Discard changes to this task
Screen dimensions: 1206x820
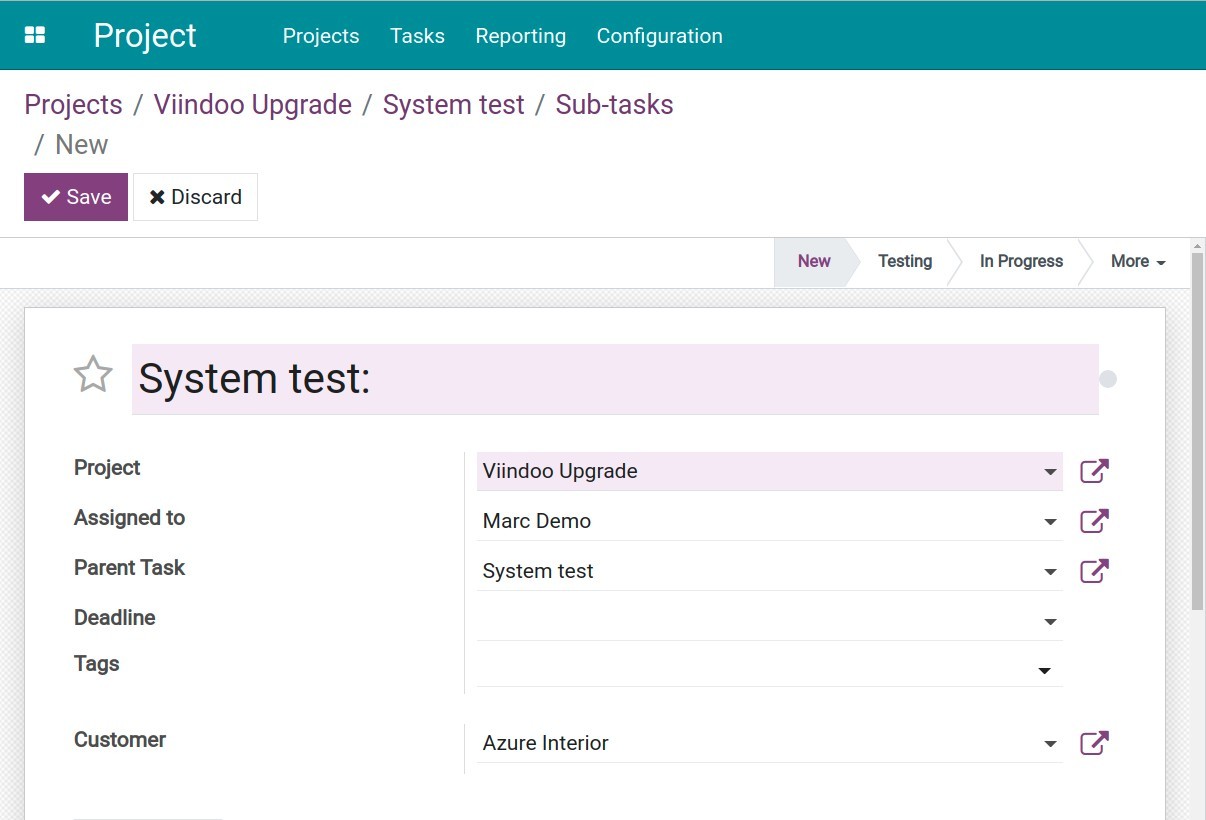(x=195, y=196)
